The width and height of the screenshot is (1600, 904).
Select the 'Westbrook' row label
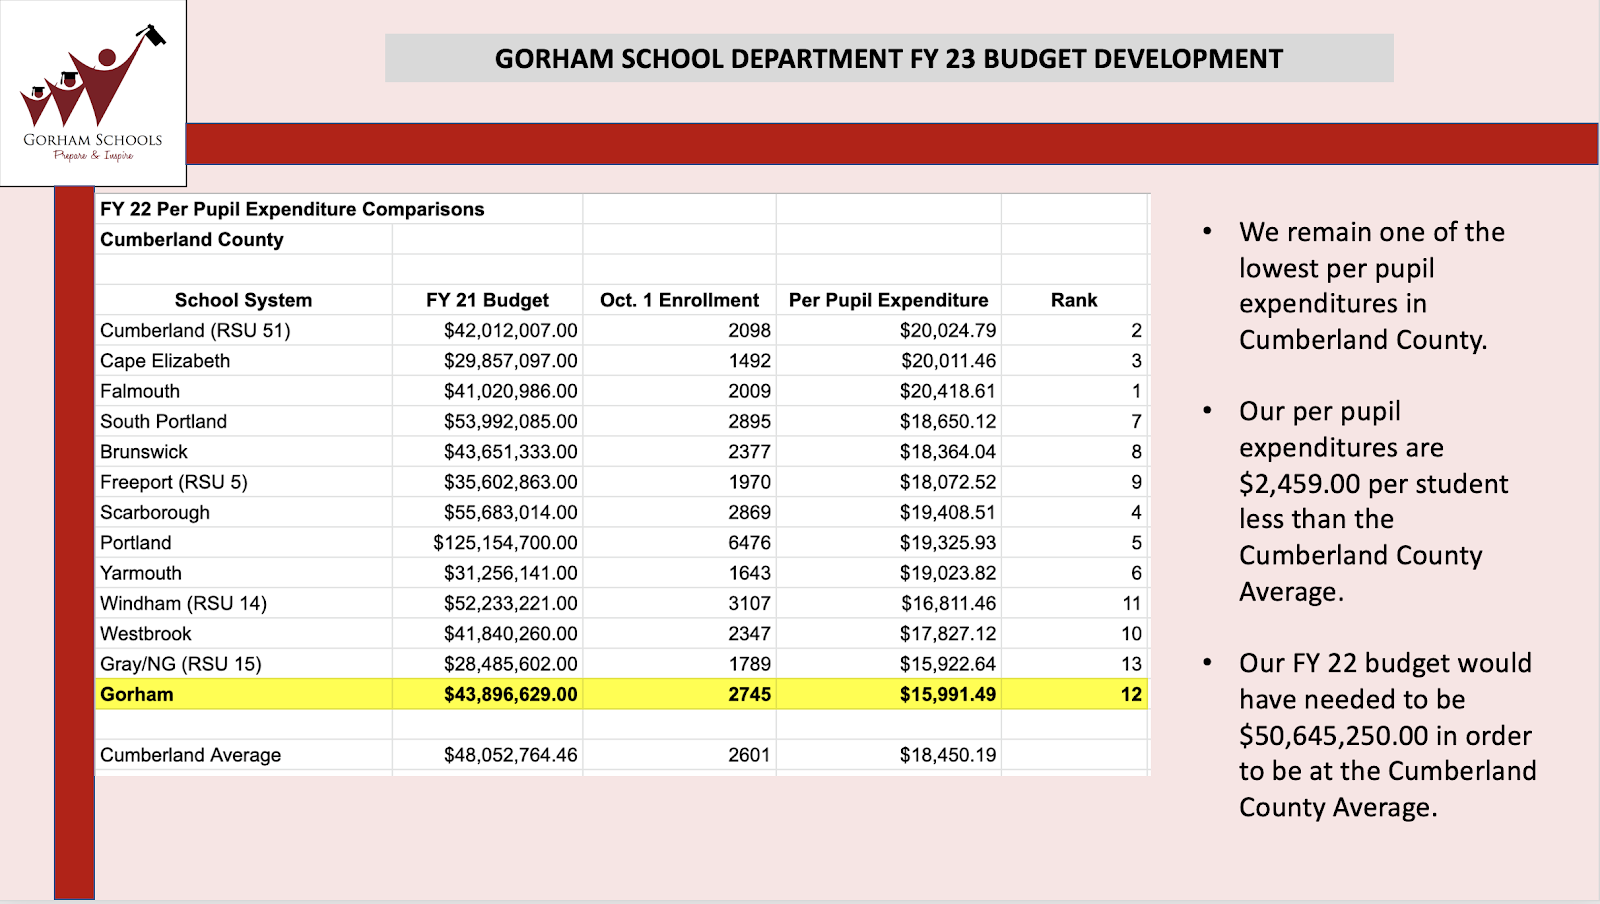146,634
